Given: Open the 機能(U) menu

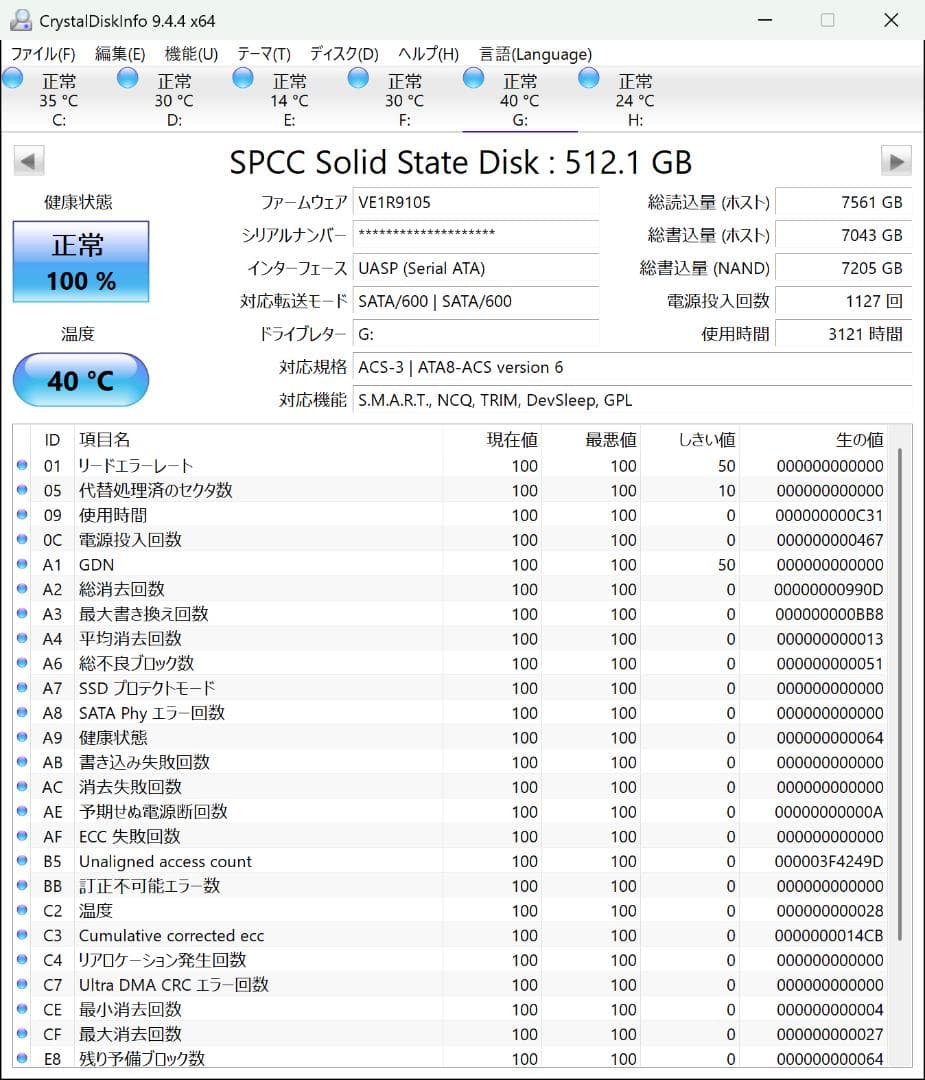Looking at the screenshot, I should pos(191,54).
